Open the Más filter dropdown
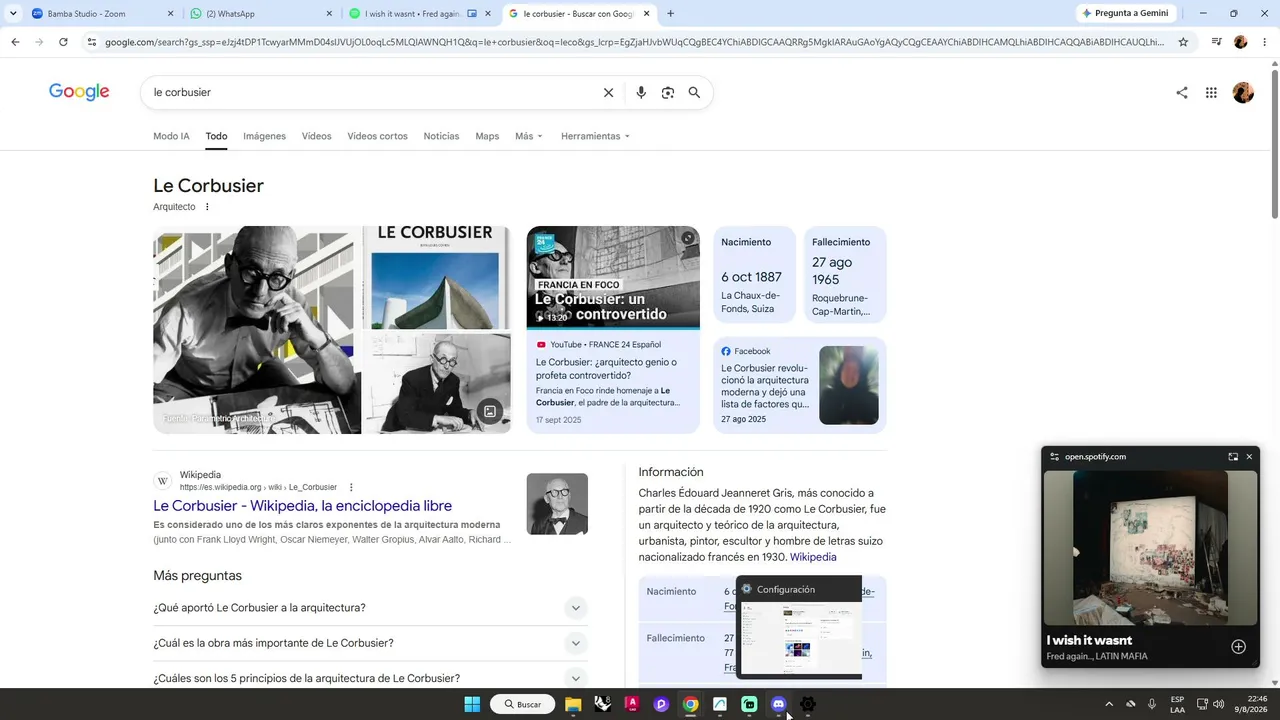1280x720 pixels. coord(529,136)
